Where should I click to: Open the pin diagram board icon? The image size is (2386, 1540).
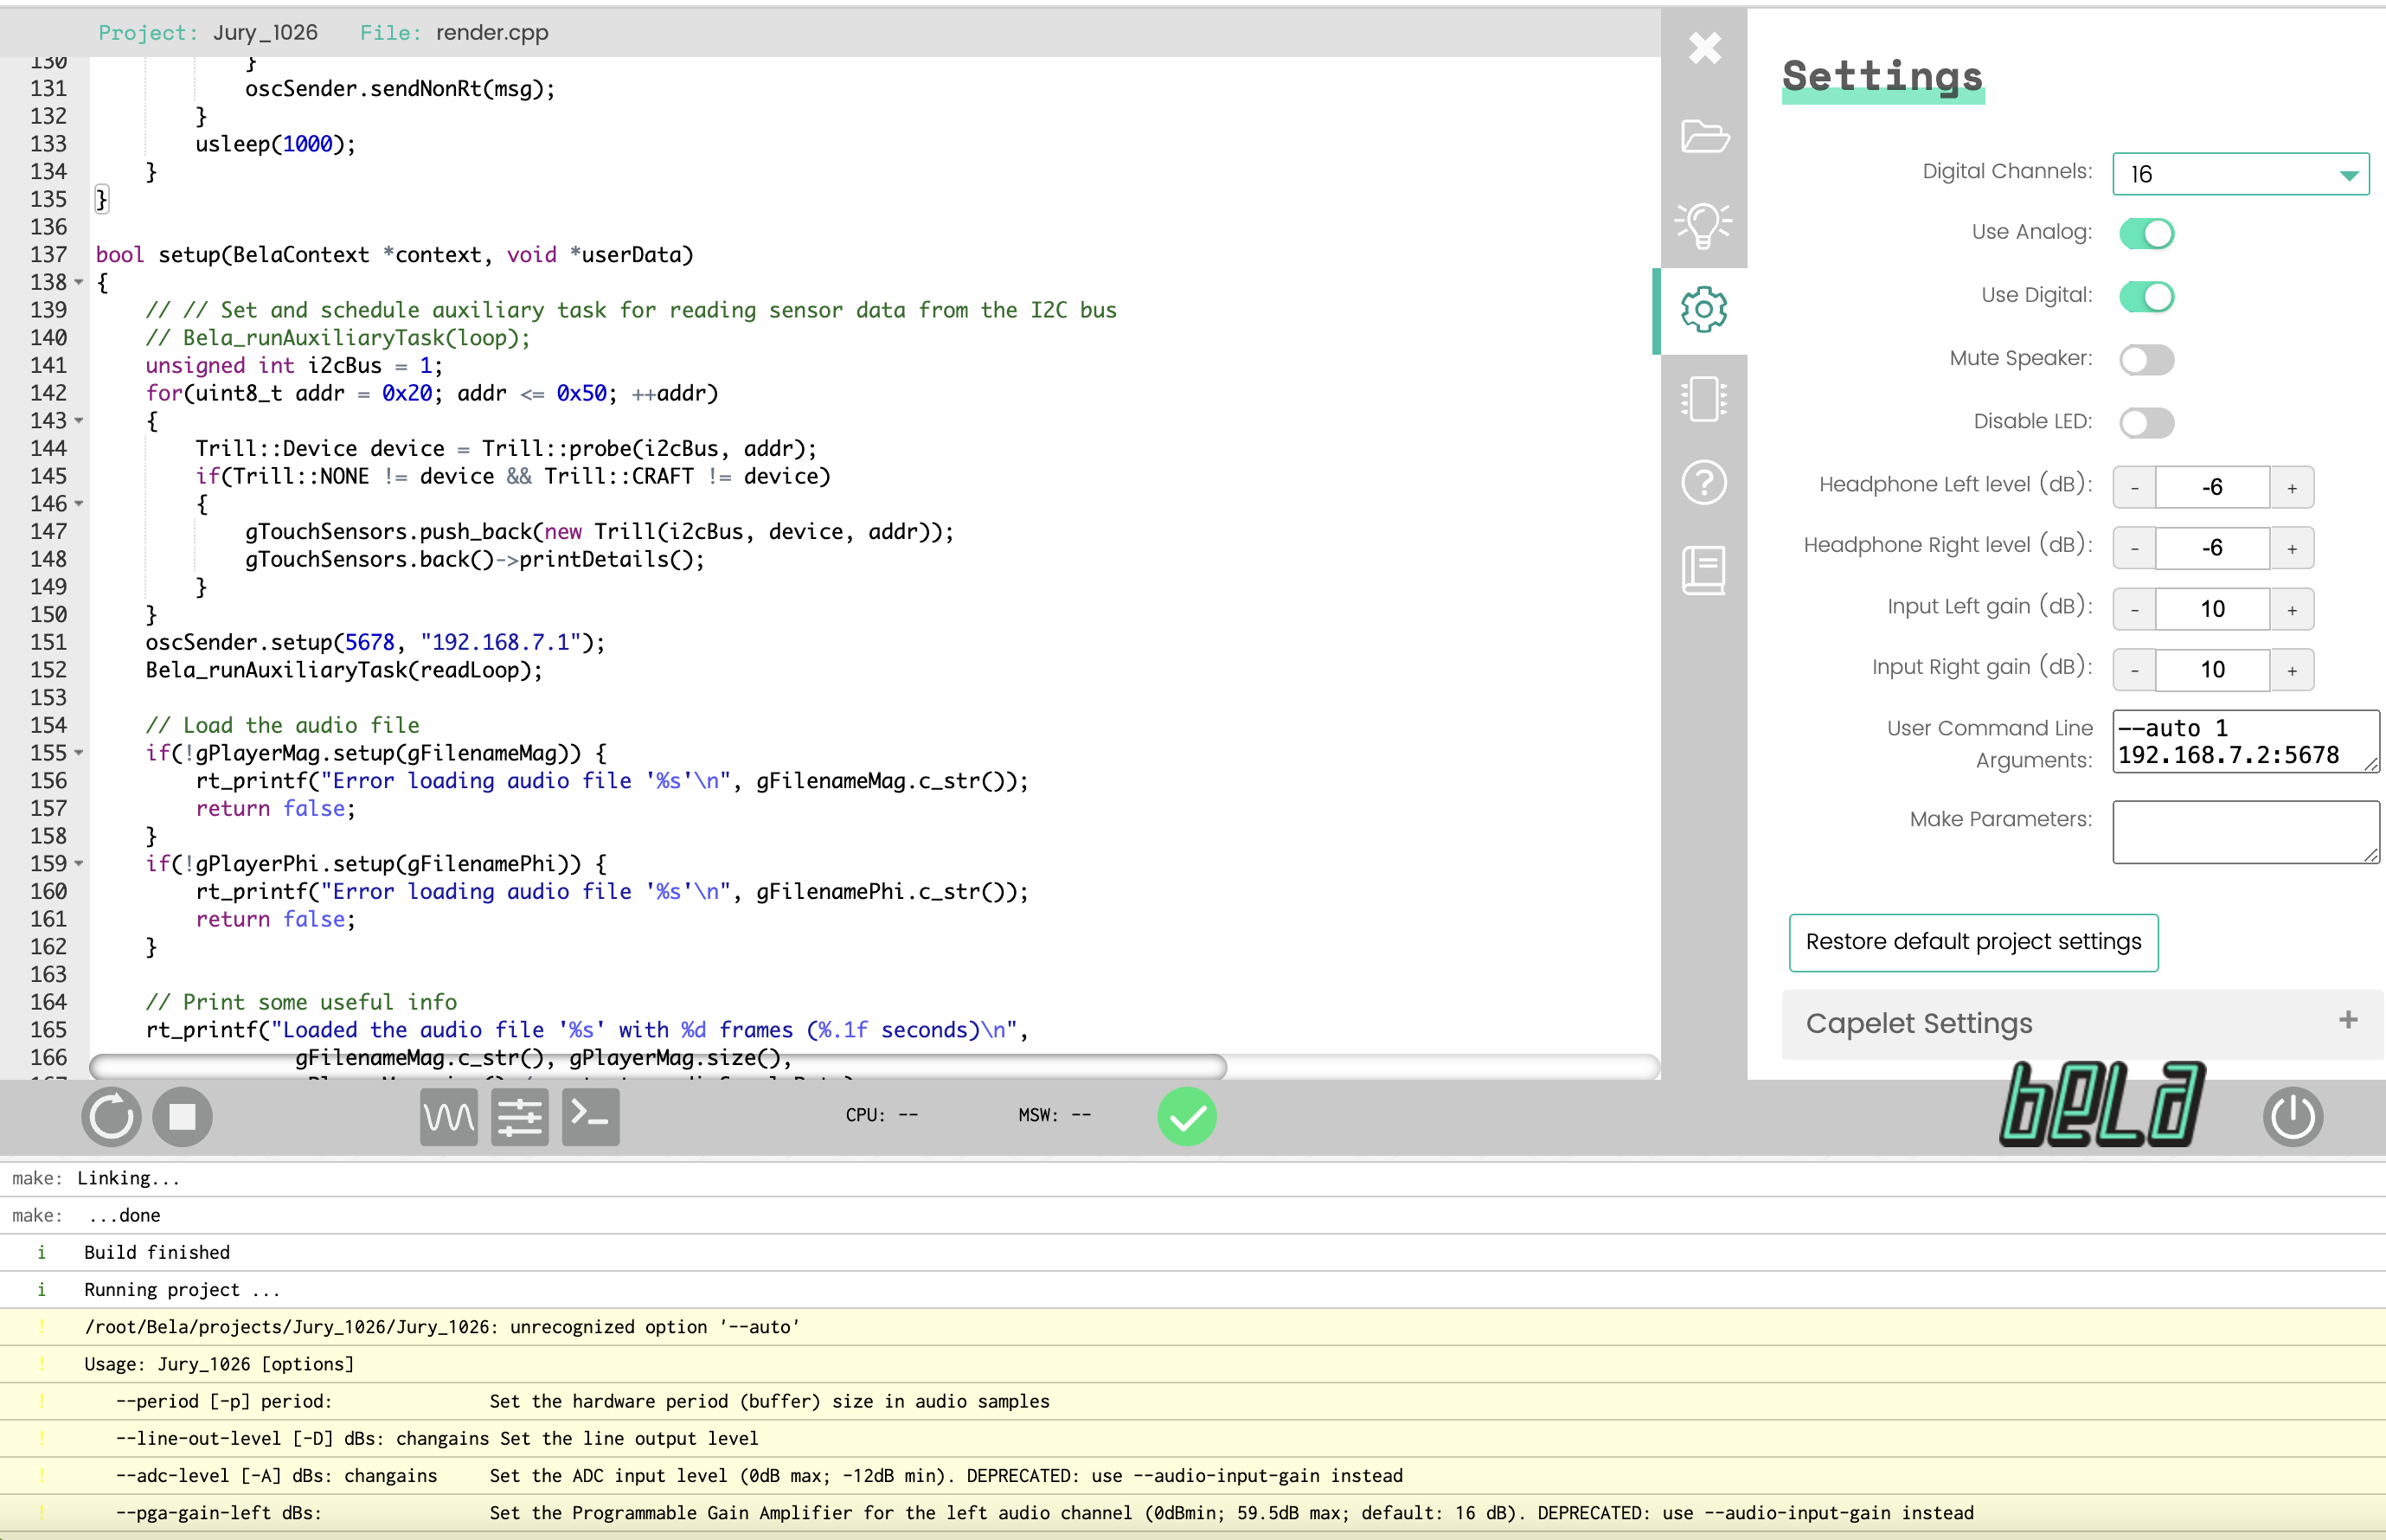[1704, 398]
